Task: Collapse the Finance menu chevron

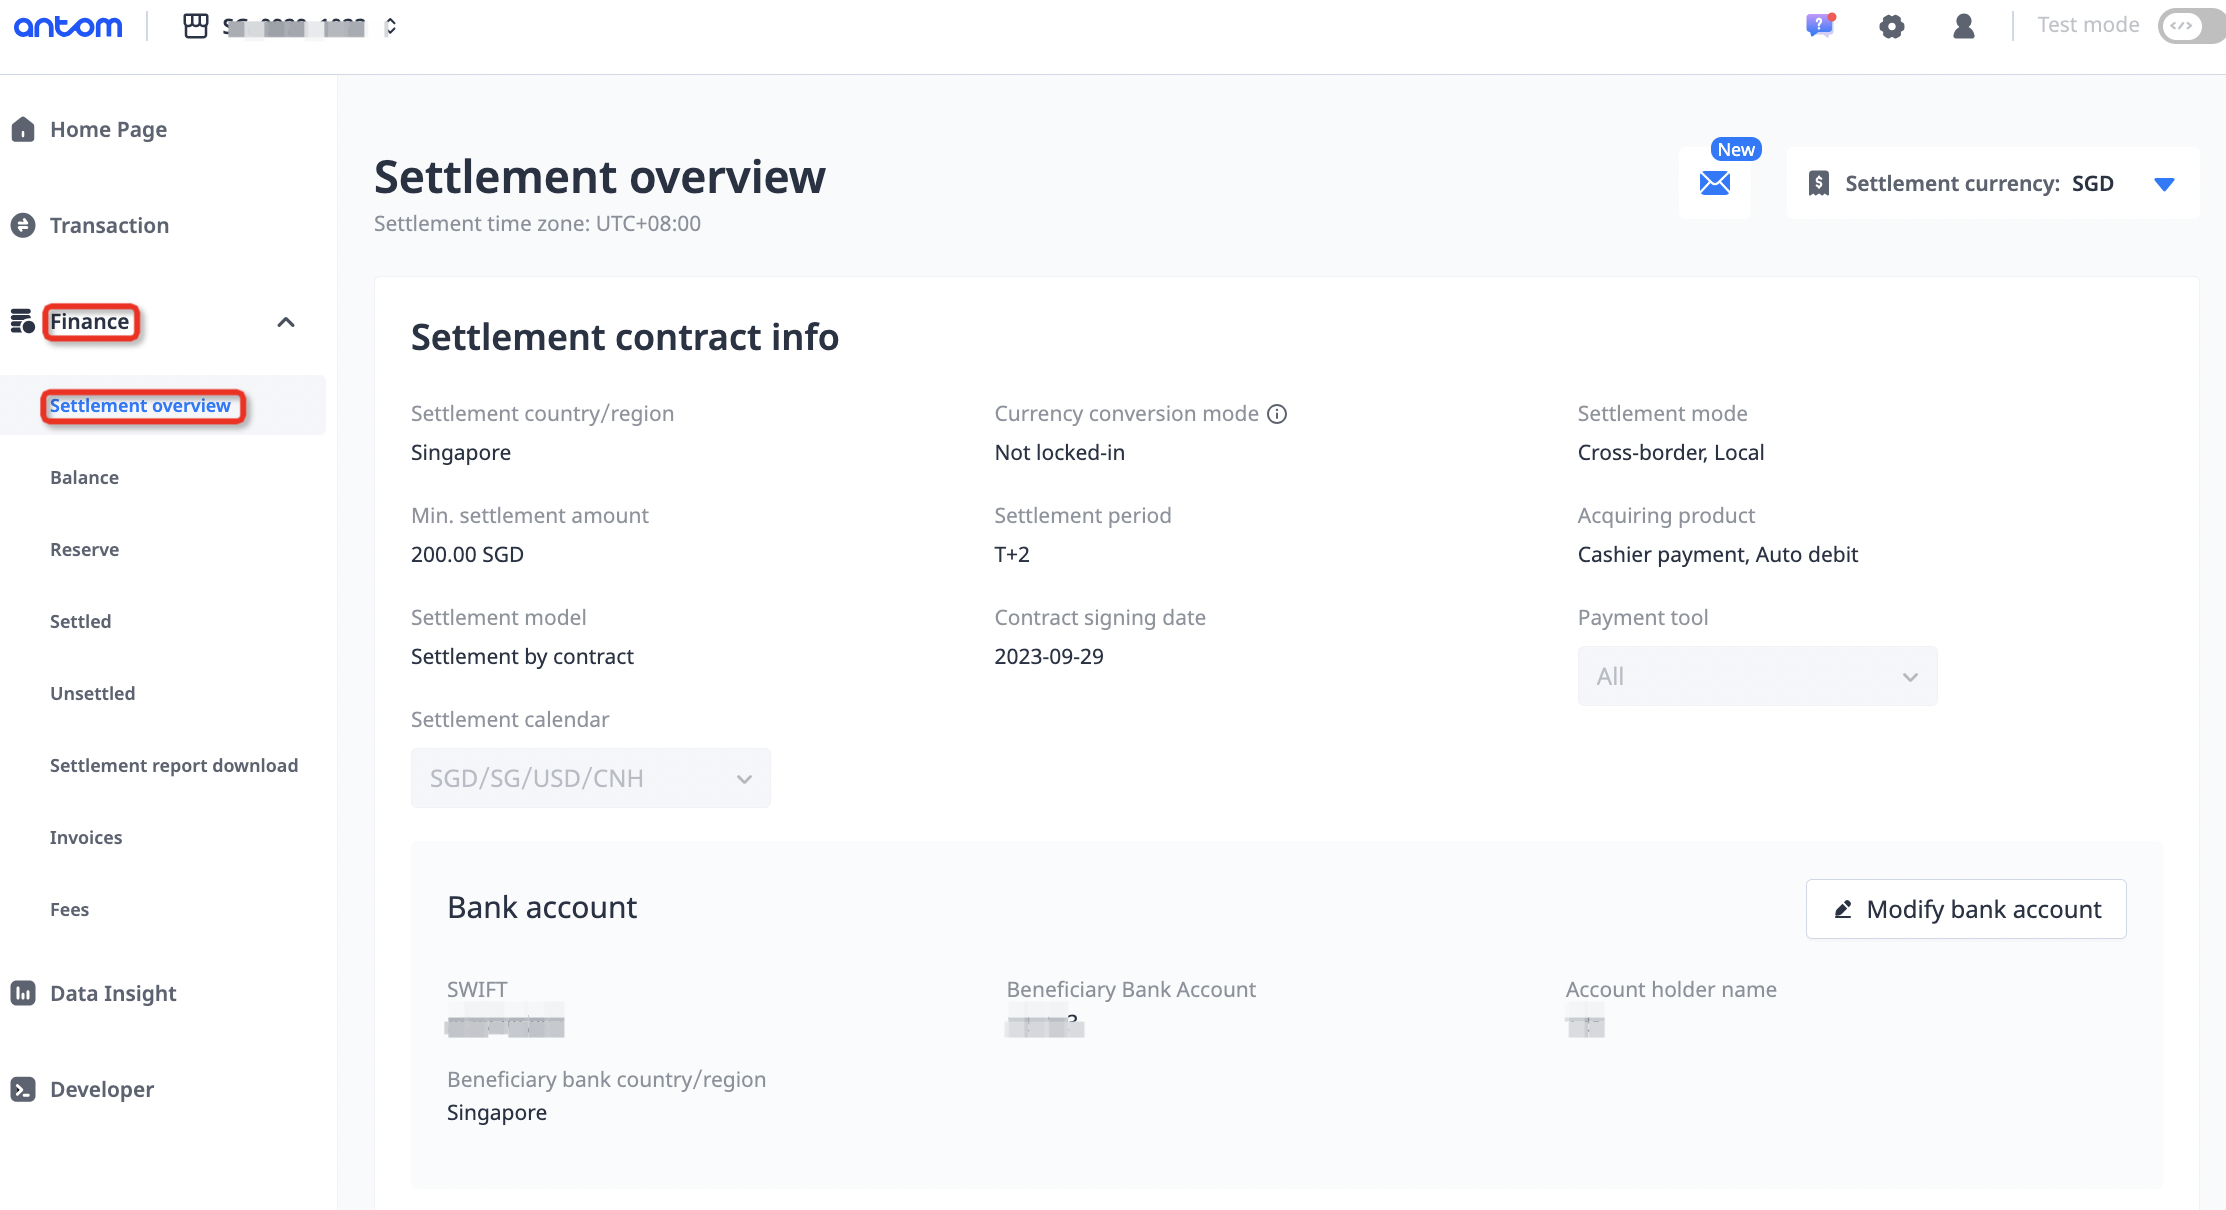Action: pyautogui.click(x=286, y=322)
